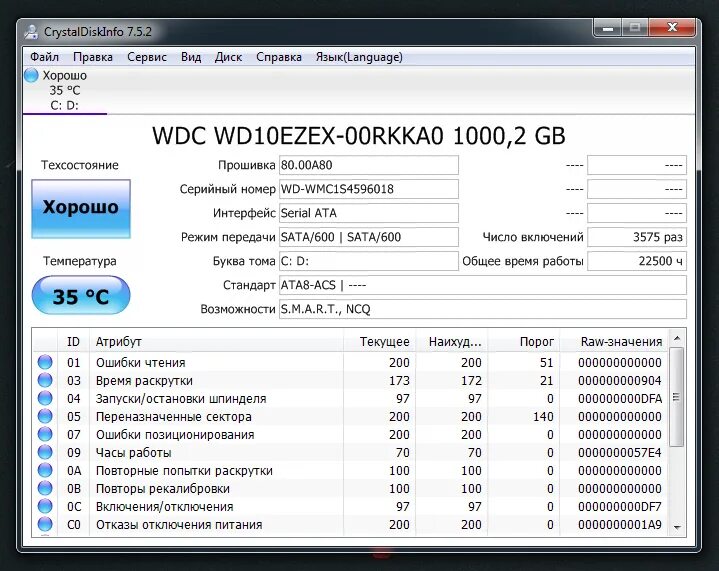Click the attribute list scrollbar thumb
719x571 pixels.
677,397
